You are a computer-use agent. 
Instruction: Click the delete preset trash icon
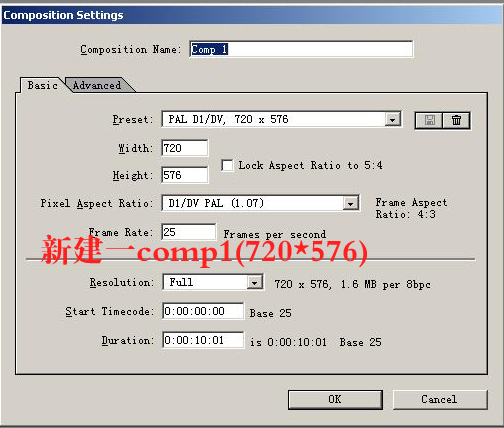(x=456, y=120)
